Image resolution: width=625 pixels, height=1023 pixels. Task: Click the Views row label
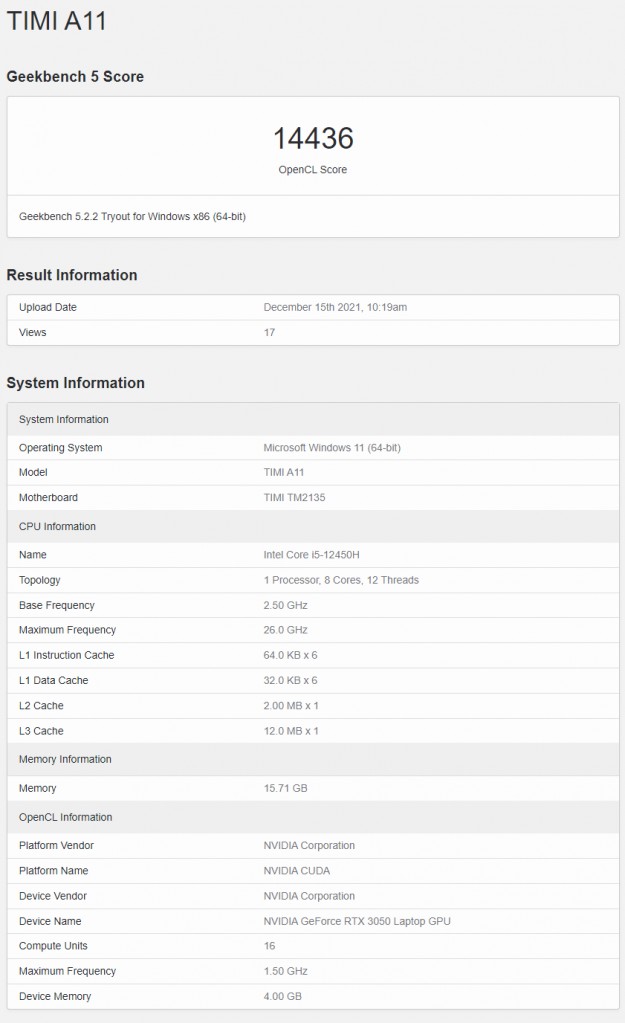tap(33, 332)
